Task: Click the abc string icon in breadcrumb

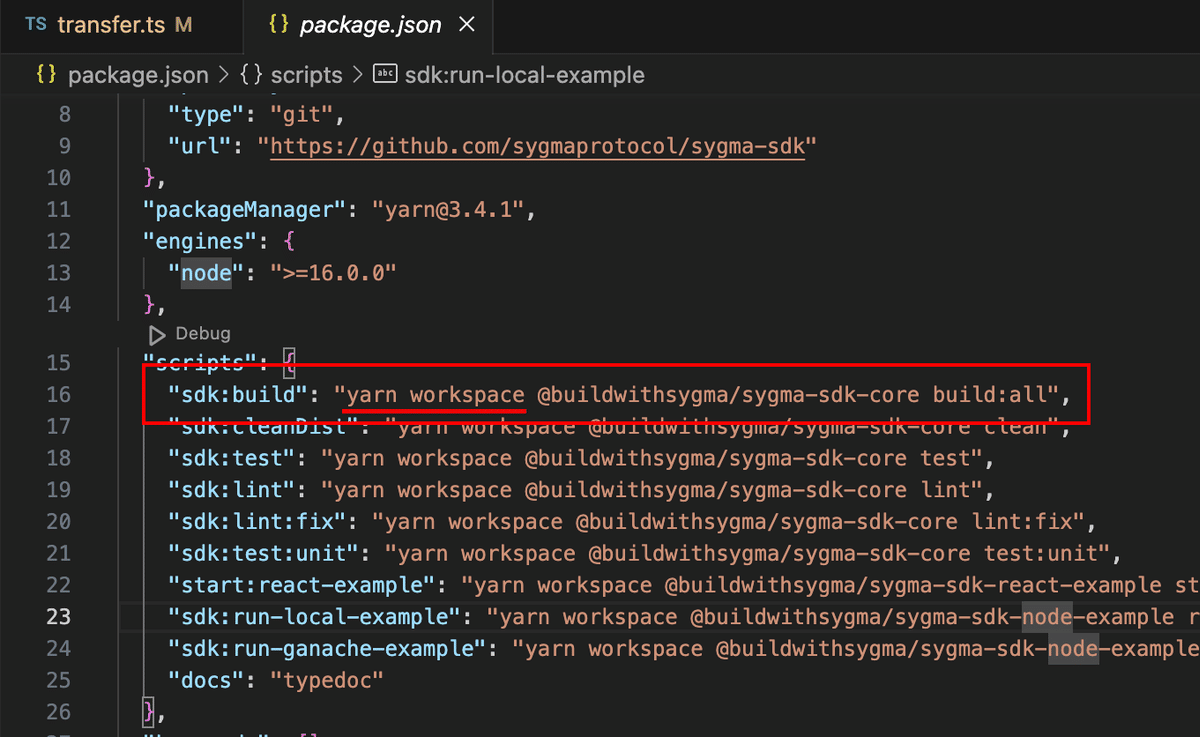Action: click(x=385, y=75)
